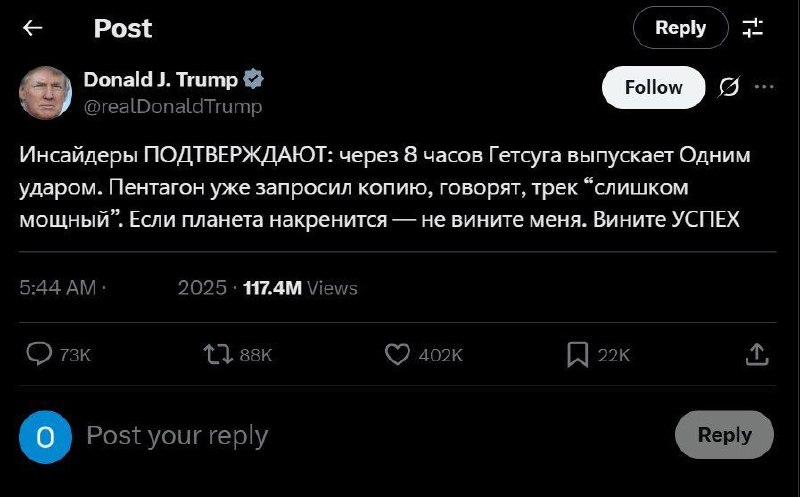Go back using the left arrow

pyautogui.click(x=33, y=28)
